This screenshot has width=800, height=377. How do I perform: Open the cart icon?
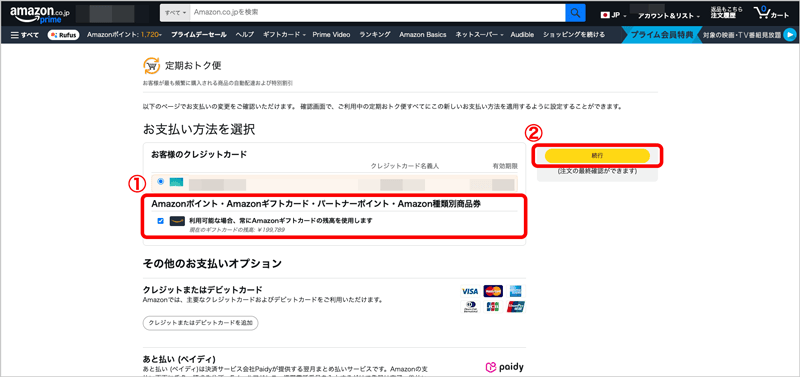pos(772,14)
